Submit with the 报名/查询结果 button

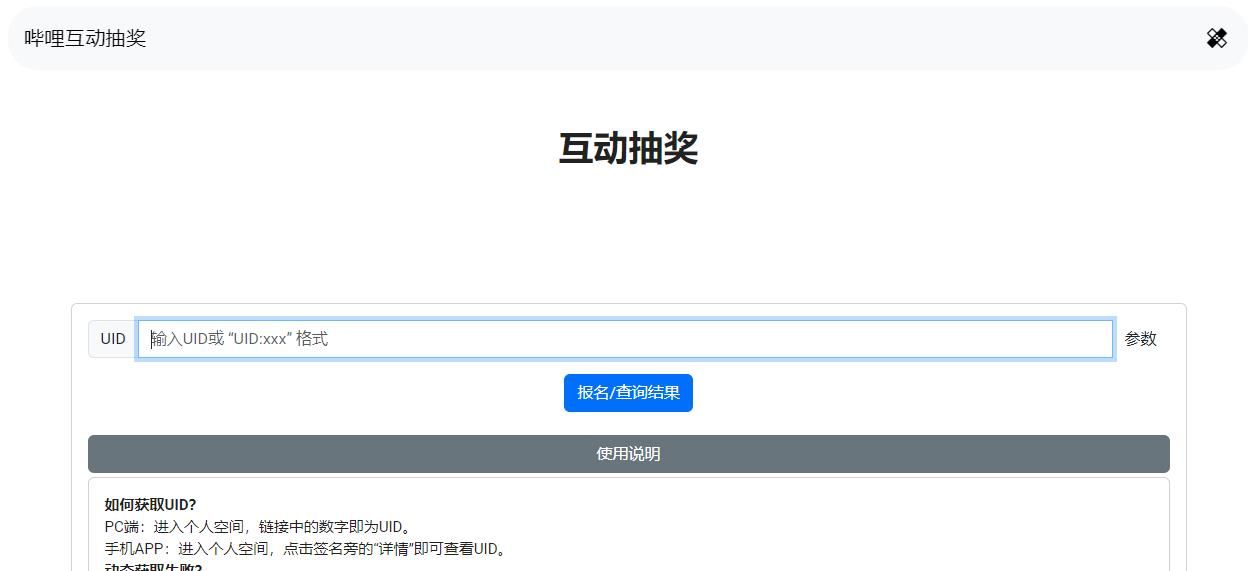pos(628,393)
